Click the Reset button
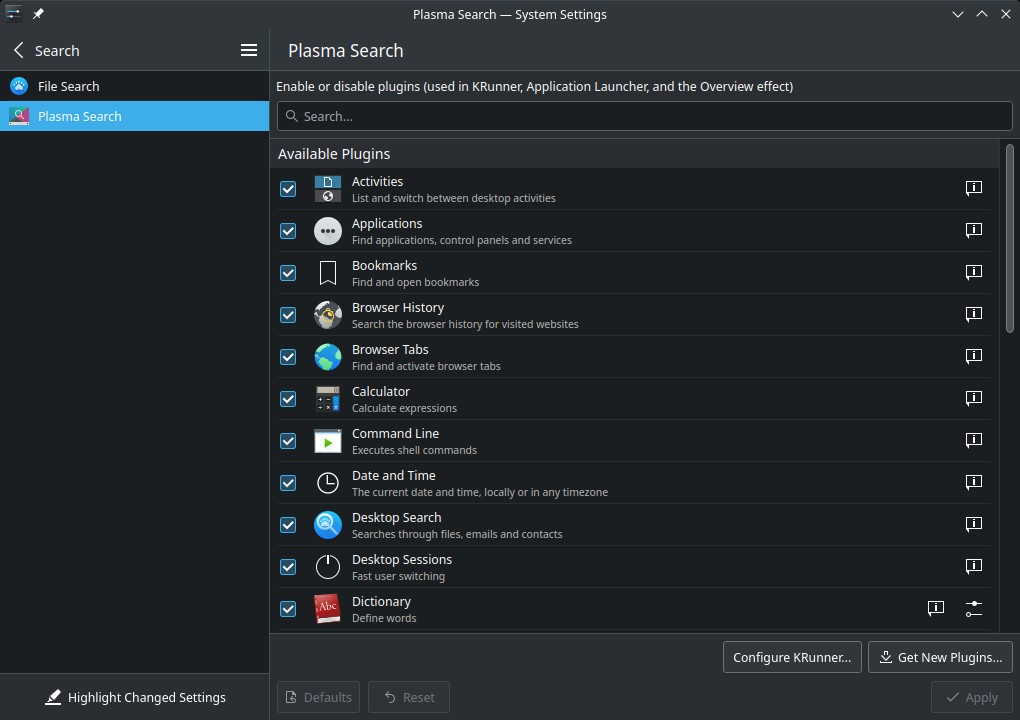Viewport: 1020px width, 720px height. click(x=409, y=697)
